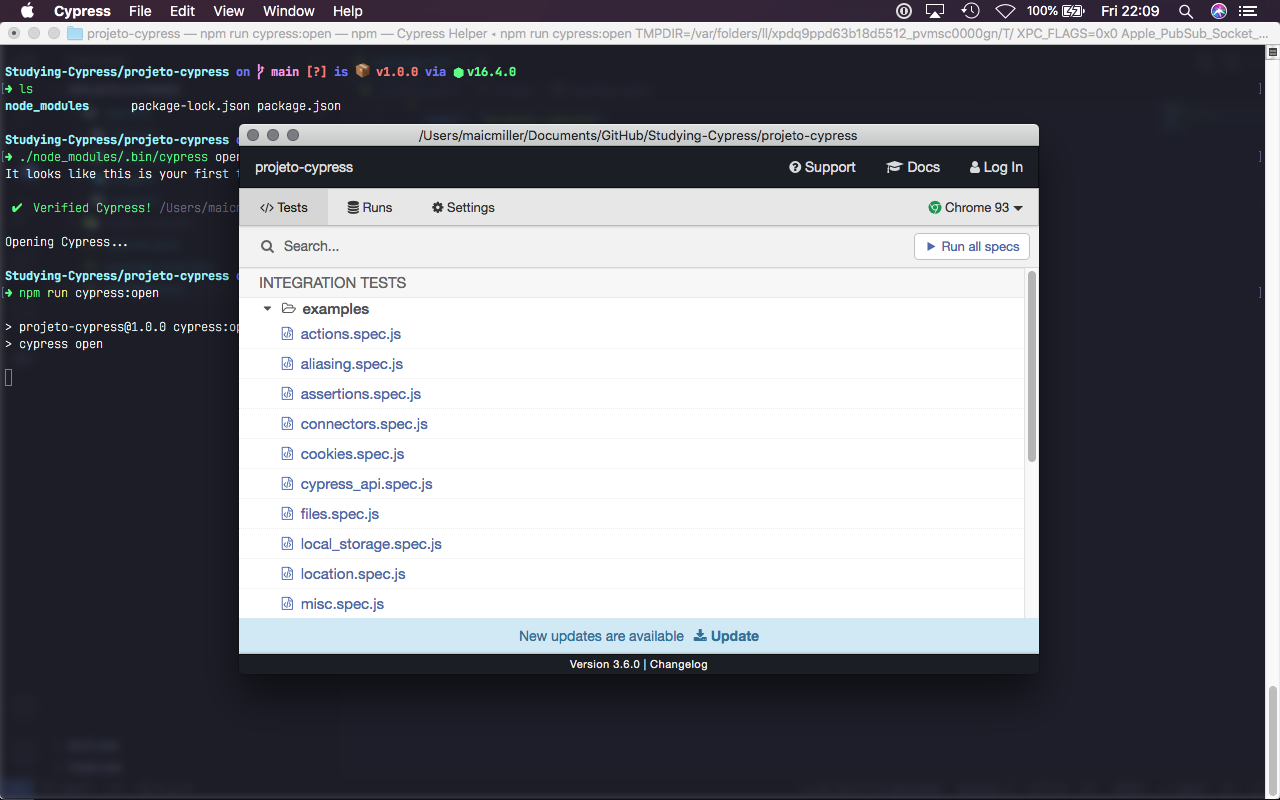Viewport: 1280px width, 800px height.
Task: Open the Chrome 93 browser dropdown
Action: point(976,208)
